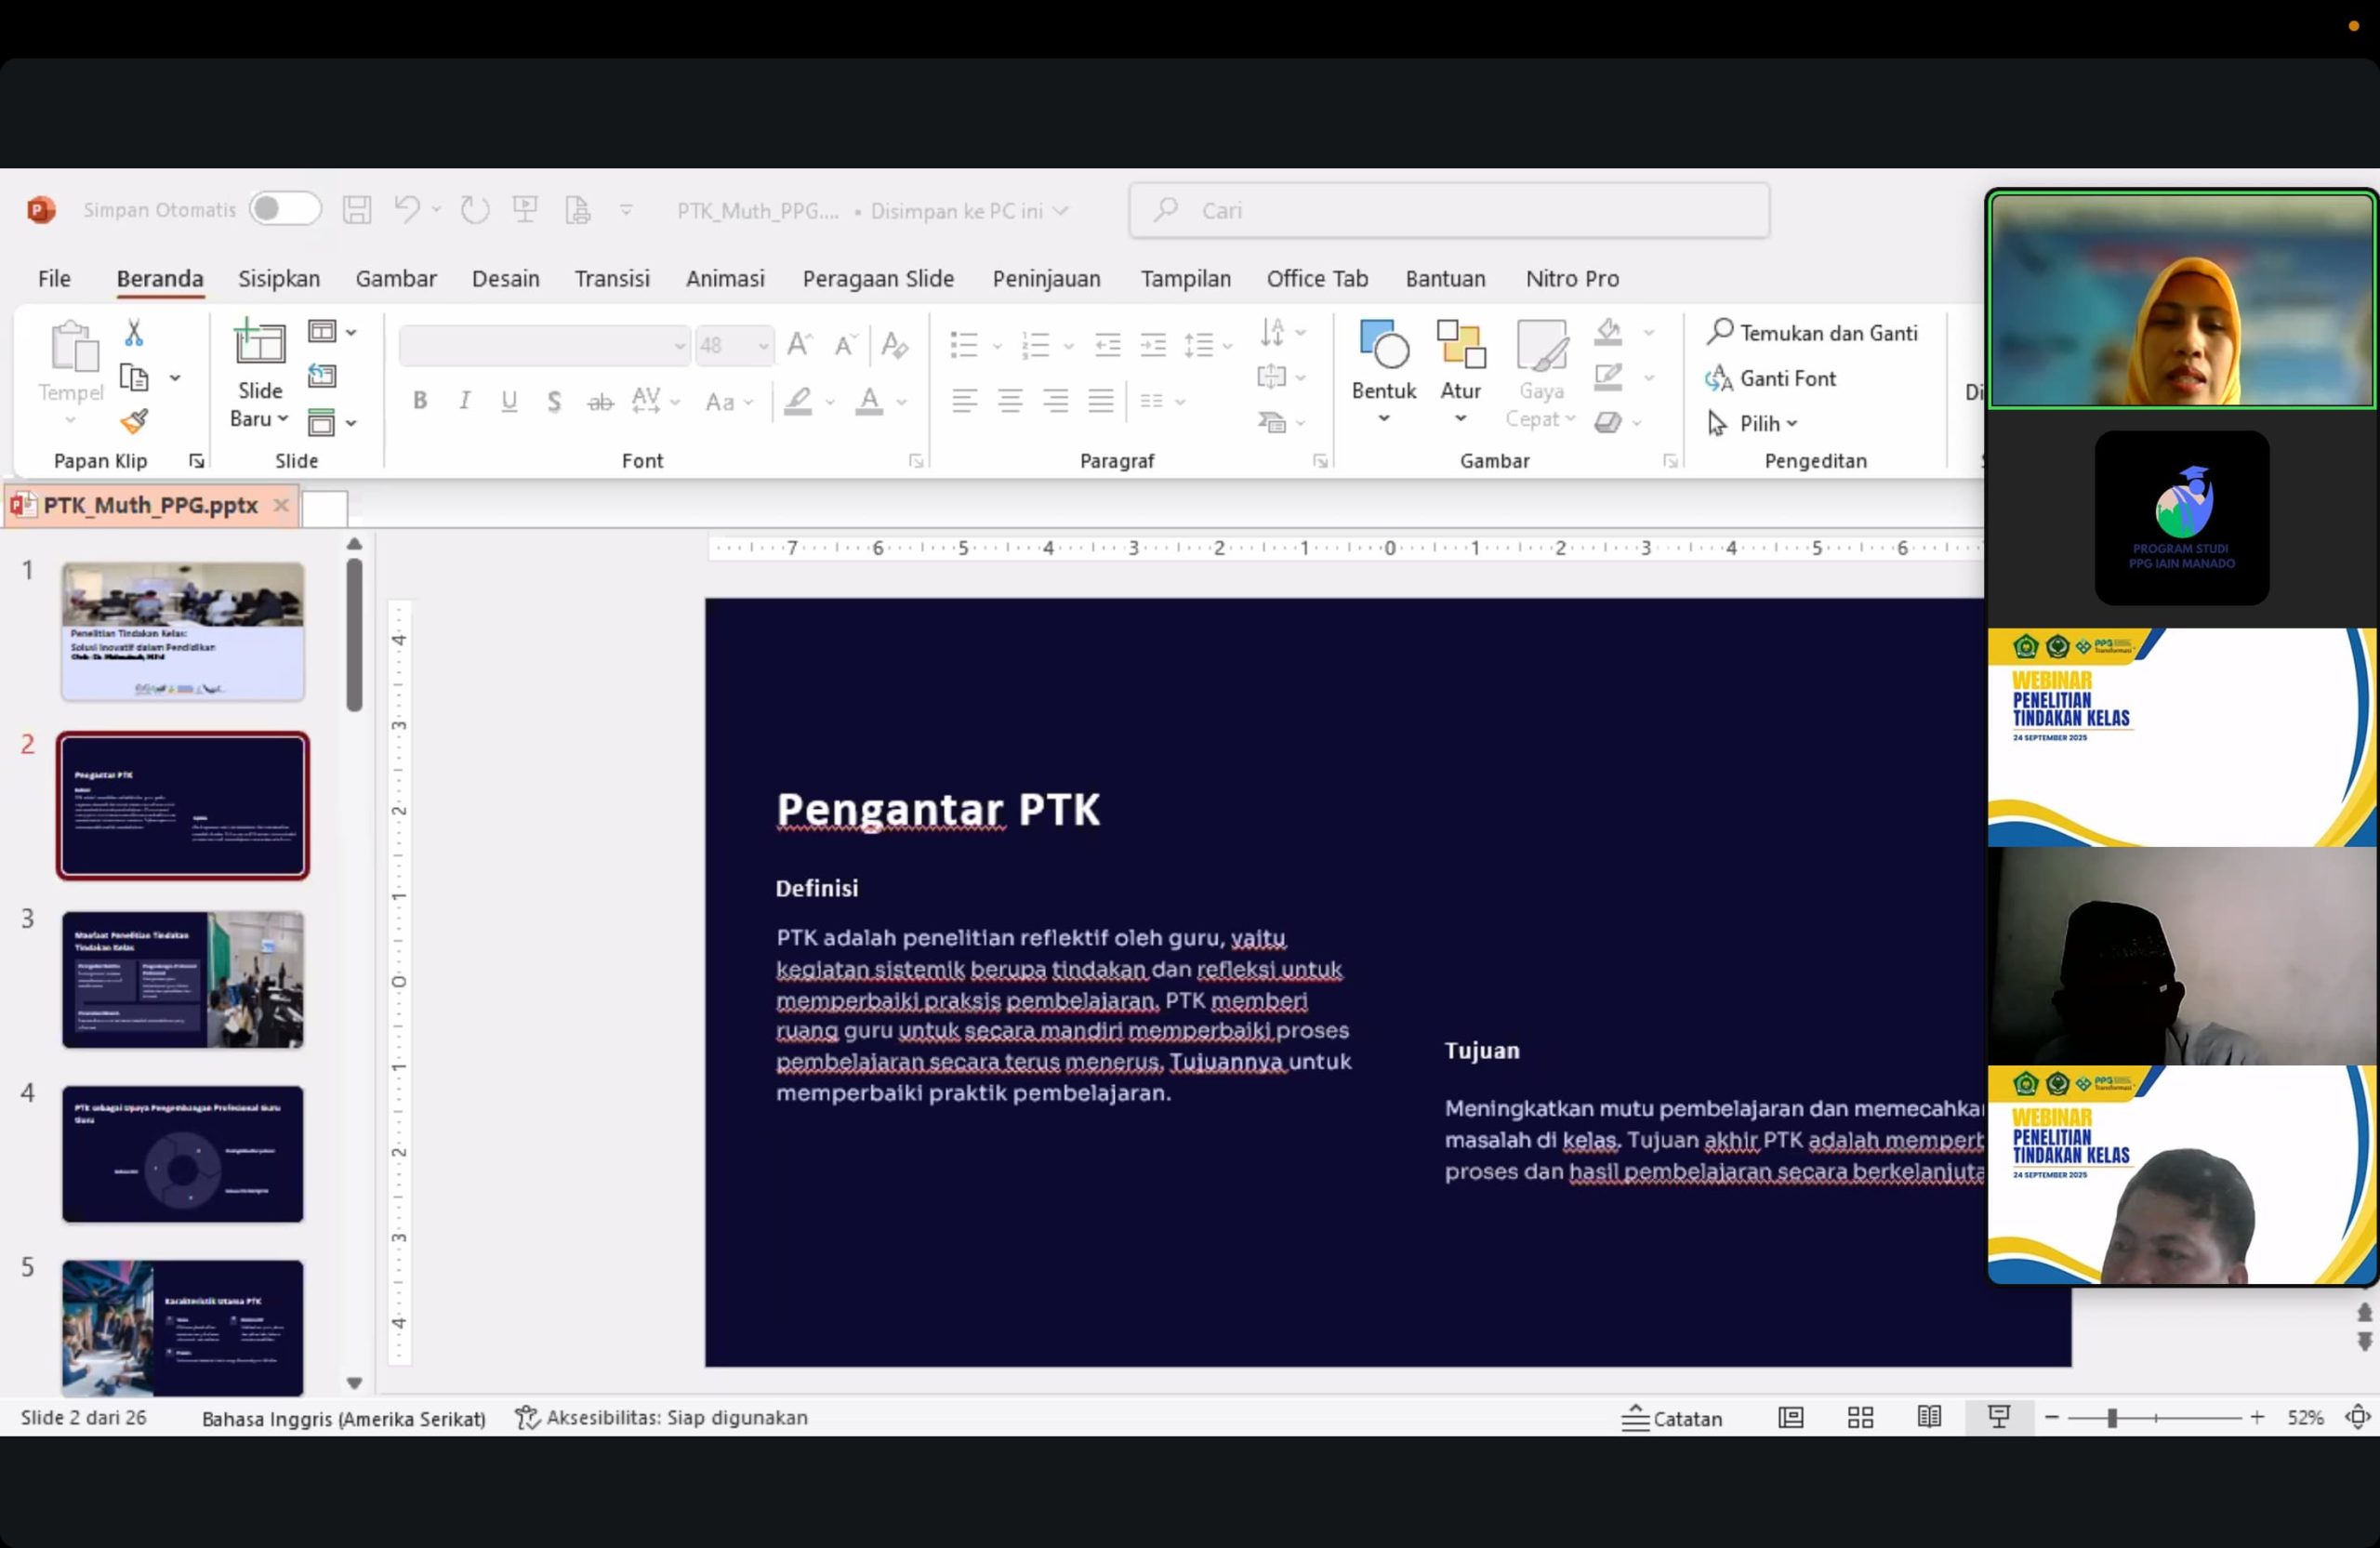Toggle bold formatting
This screenshot has width=2380, height=1548.
pyautogui.click(x=419, y=401)
